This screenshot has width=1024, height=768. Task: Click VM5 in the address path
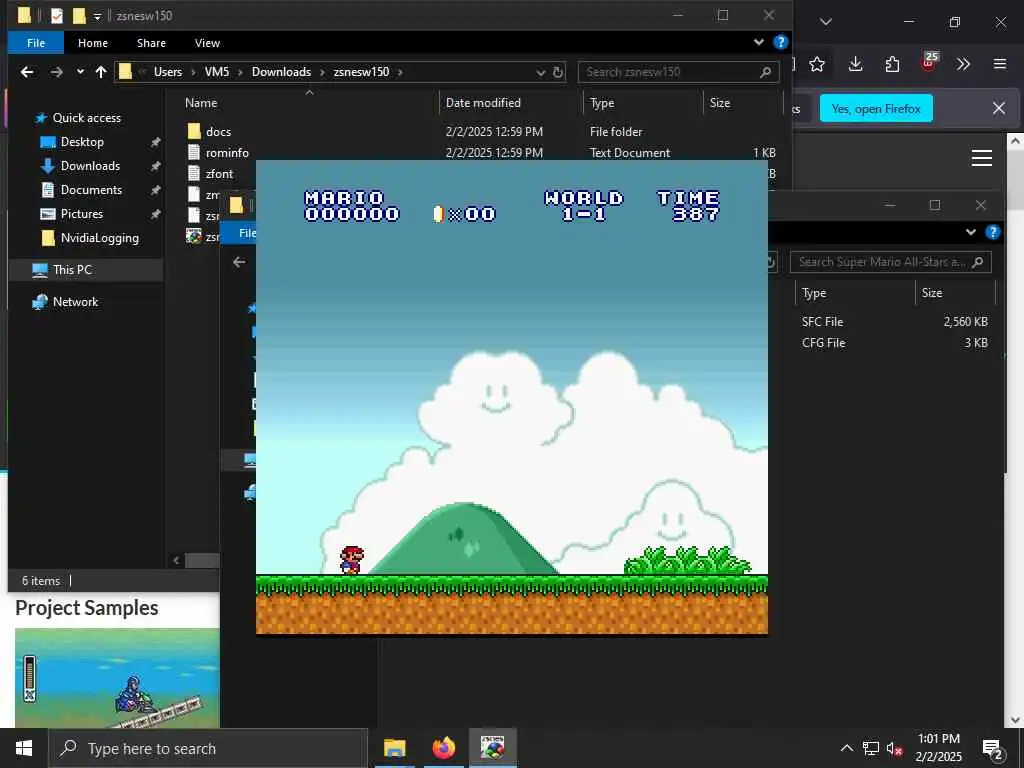coord(217,72)
